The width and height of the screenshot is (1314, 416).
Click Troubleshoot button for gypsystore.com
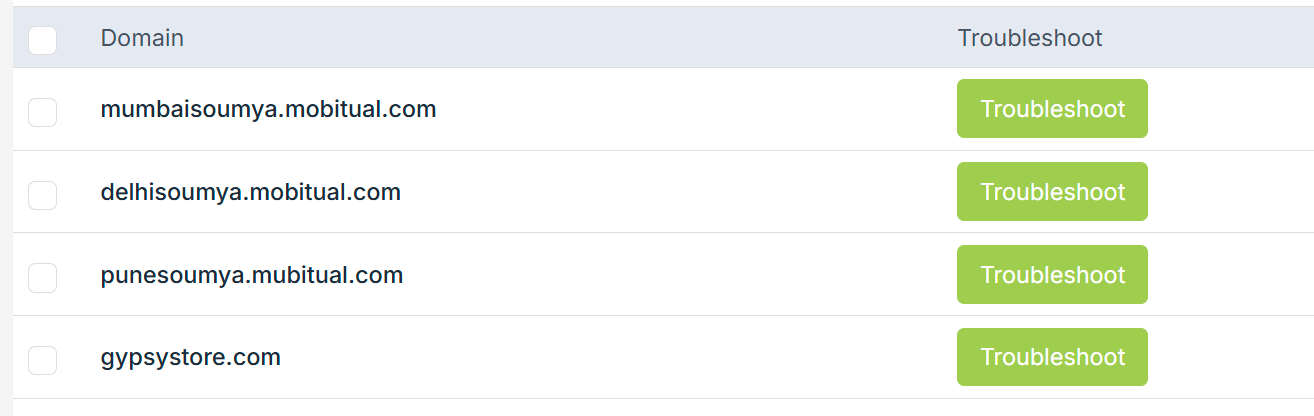tap(1052, 357)
